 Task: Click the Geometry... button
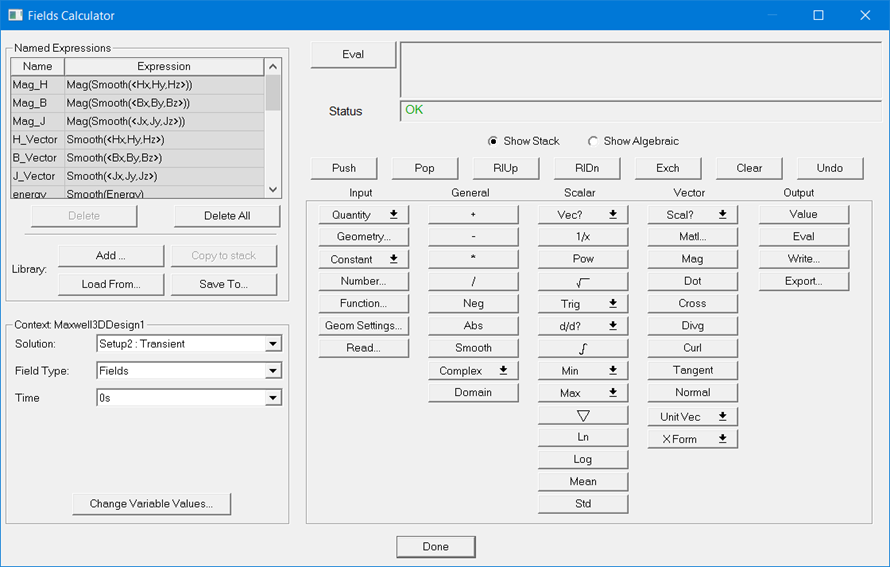click(x=363, y=237)
